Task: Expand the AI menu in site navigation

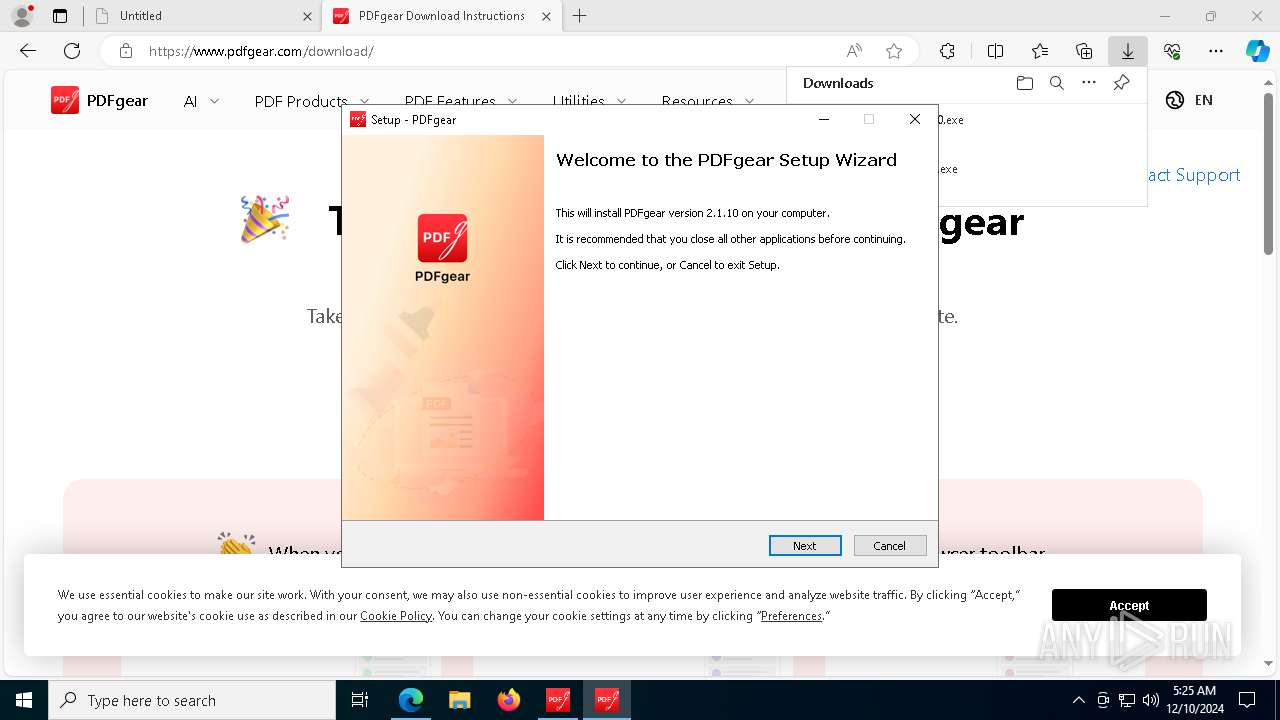Action: (201, 101)
